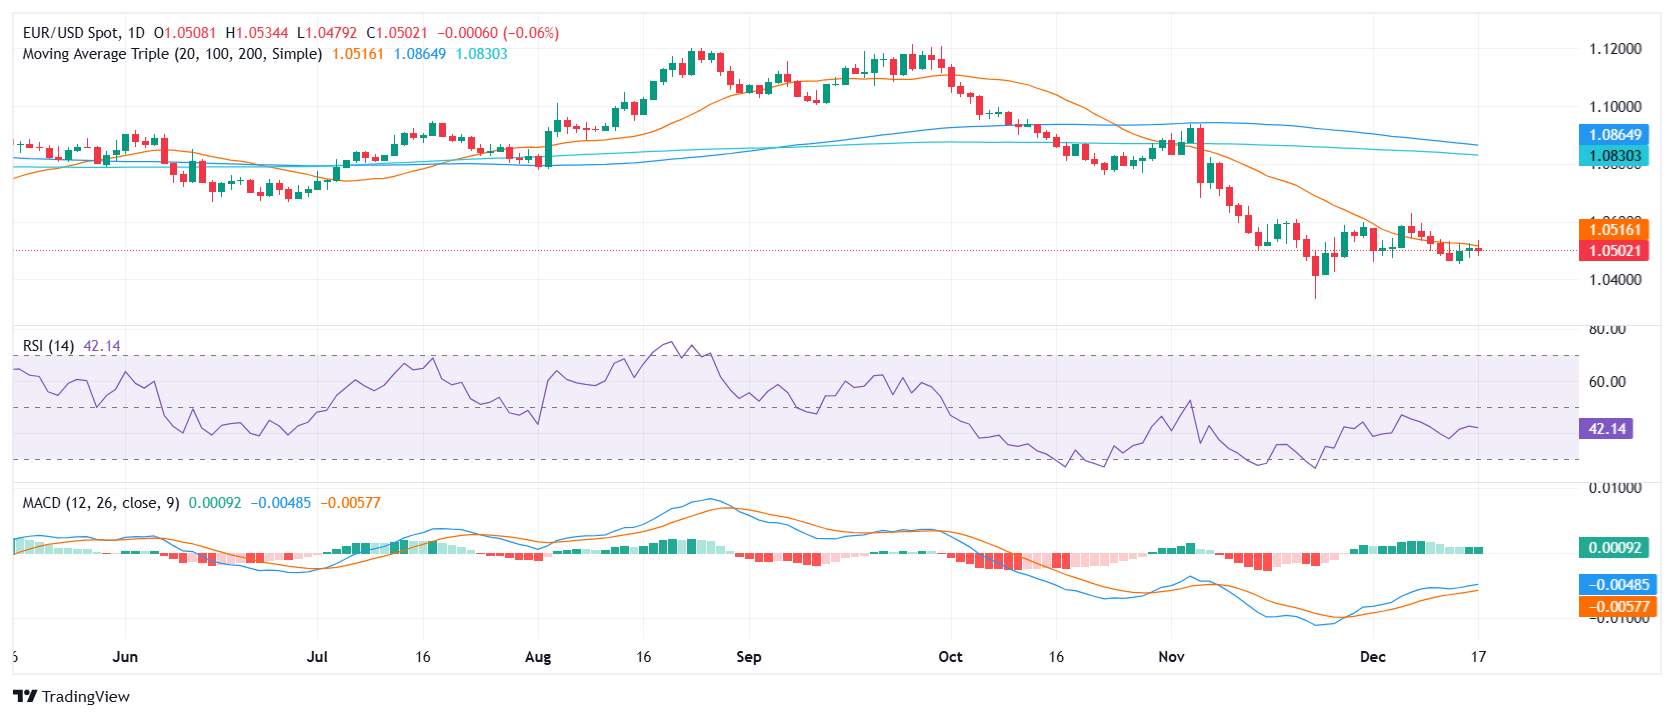Click the 1.12000 level on price axis
Viewport: 1674px width, 718px height.
(1615, 49)
